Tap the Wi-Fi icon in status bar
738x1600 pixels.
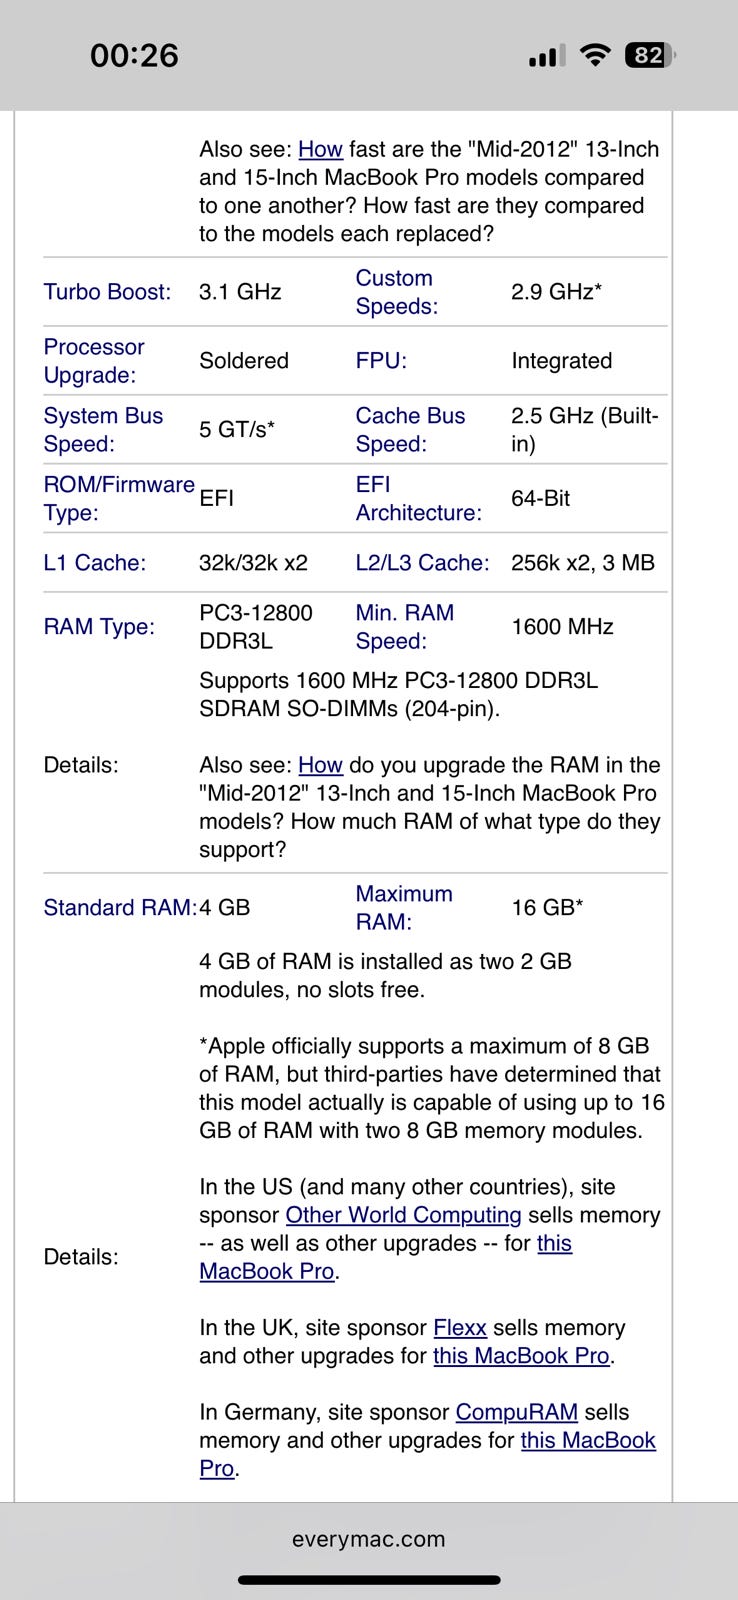(596, 55)
